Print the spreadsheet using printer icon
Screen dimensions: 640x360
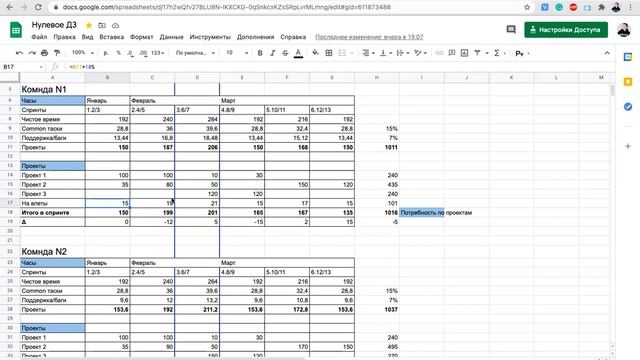[44, 53]
